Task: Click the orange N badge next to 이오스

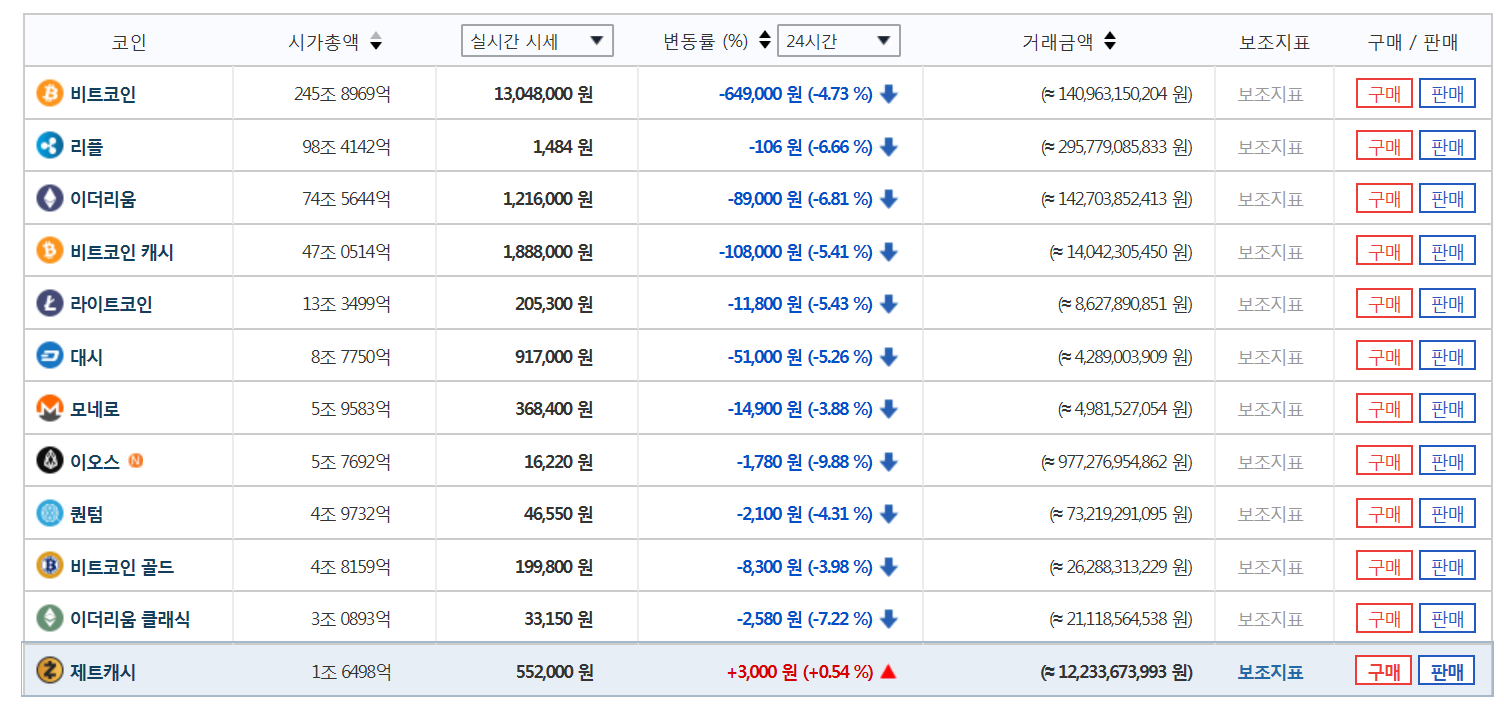Action: [136, 461]
